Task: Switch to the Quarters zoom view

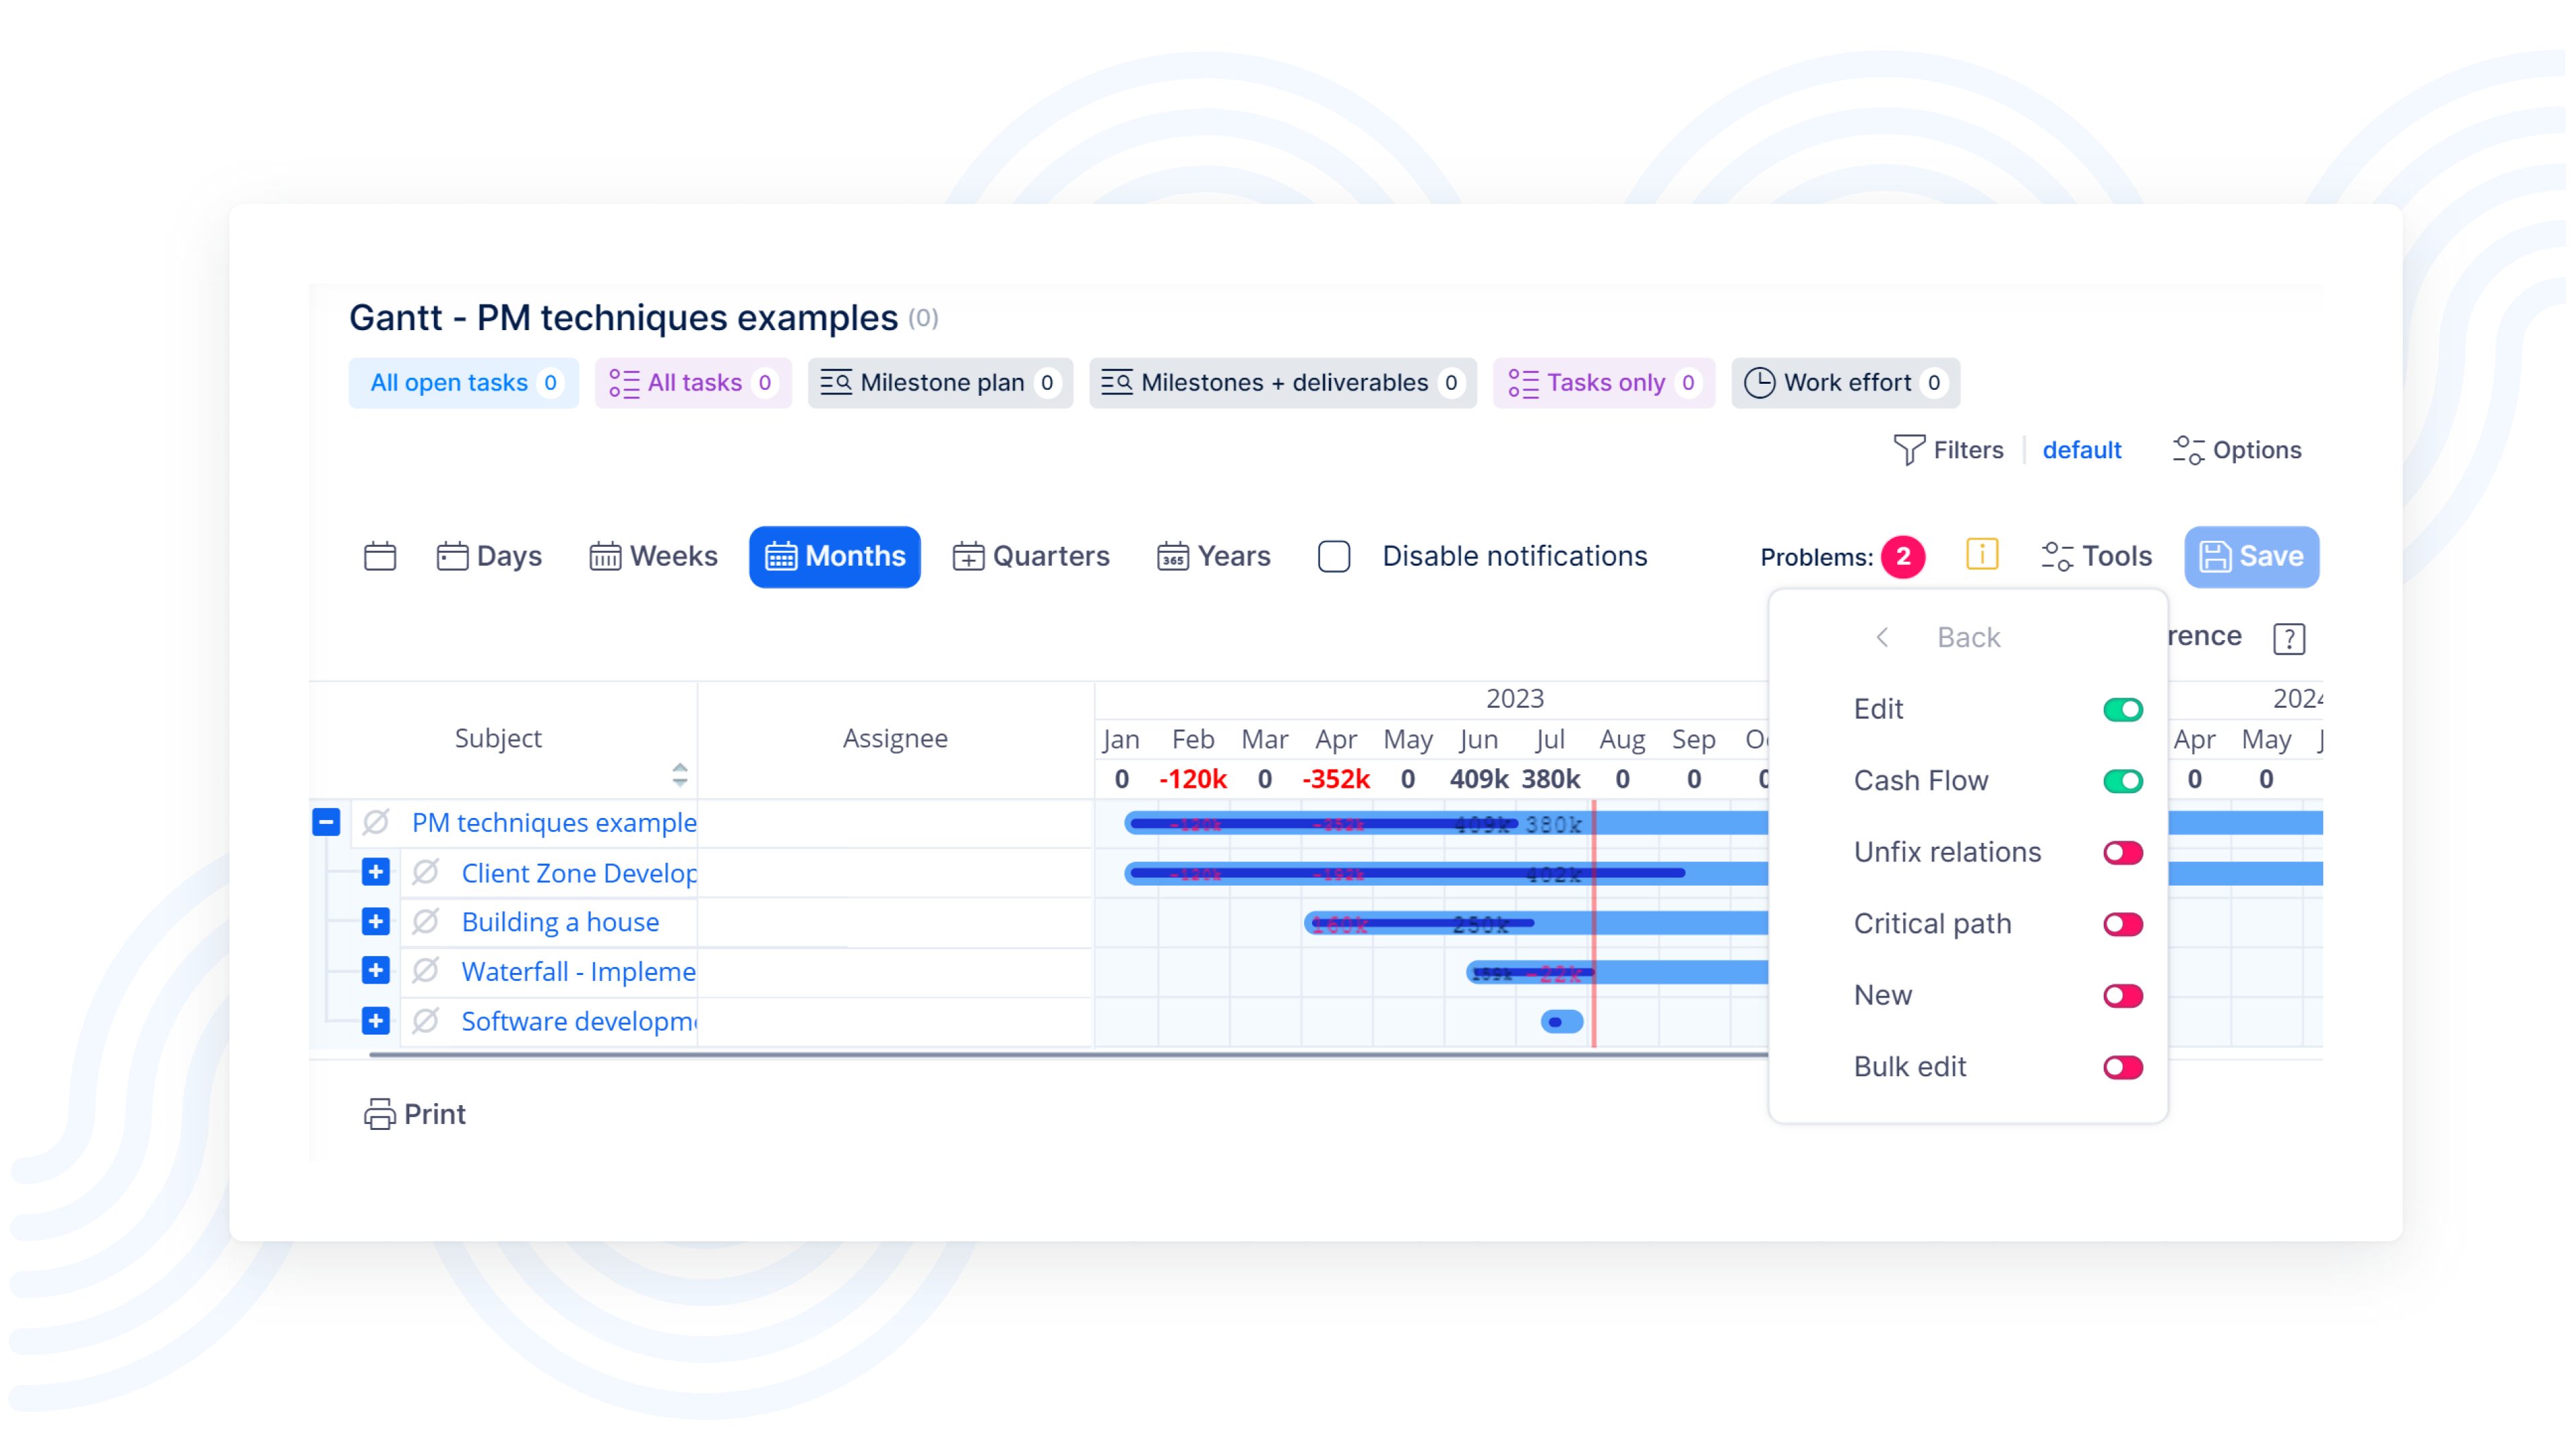Action: tap(1031, 556)
